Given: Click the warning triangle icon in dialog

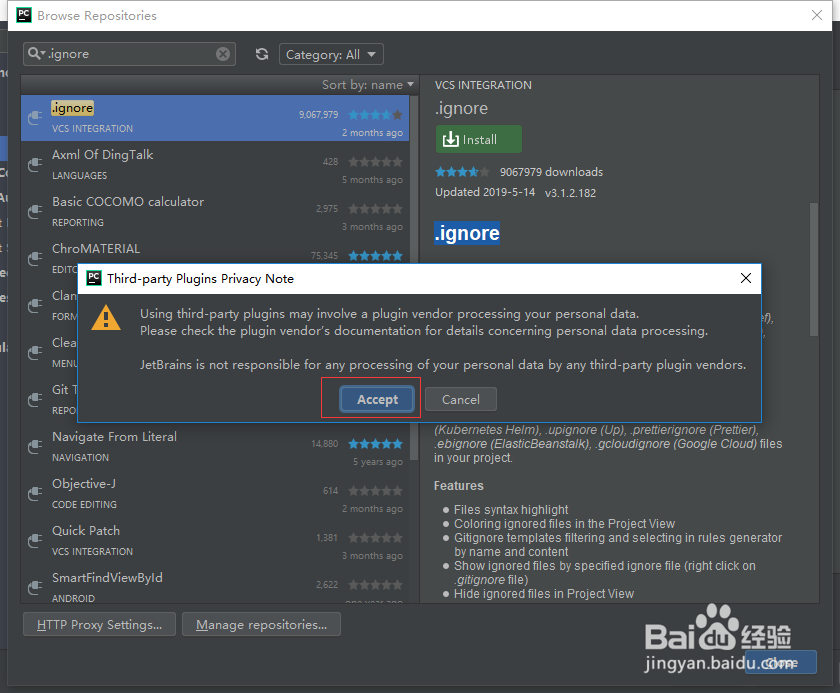Looking at the screenshot, I should click(x=106, y=318).
